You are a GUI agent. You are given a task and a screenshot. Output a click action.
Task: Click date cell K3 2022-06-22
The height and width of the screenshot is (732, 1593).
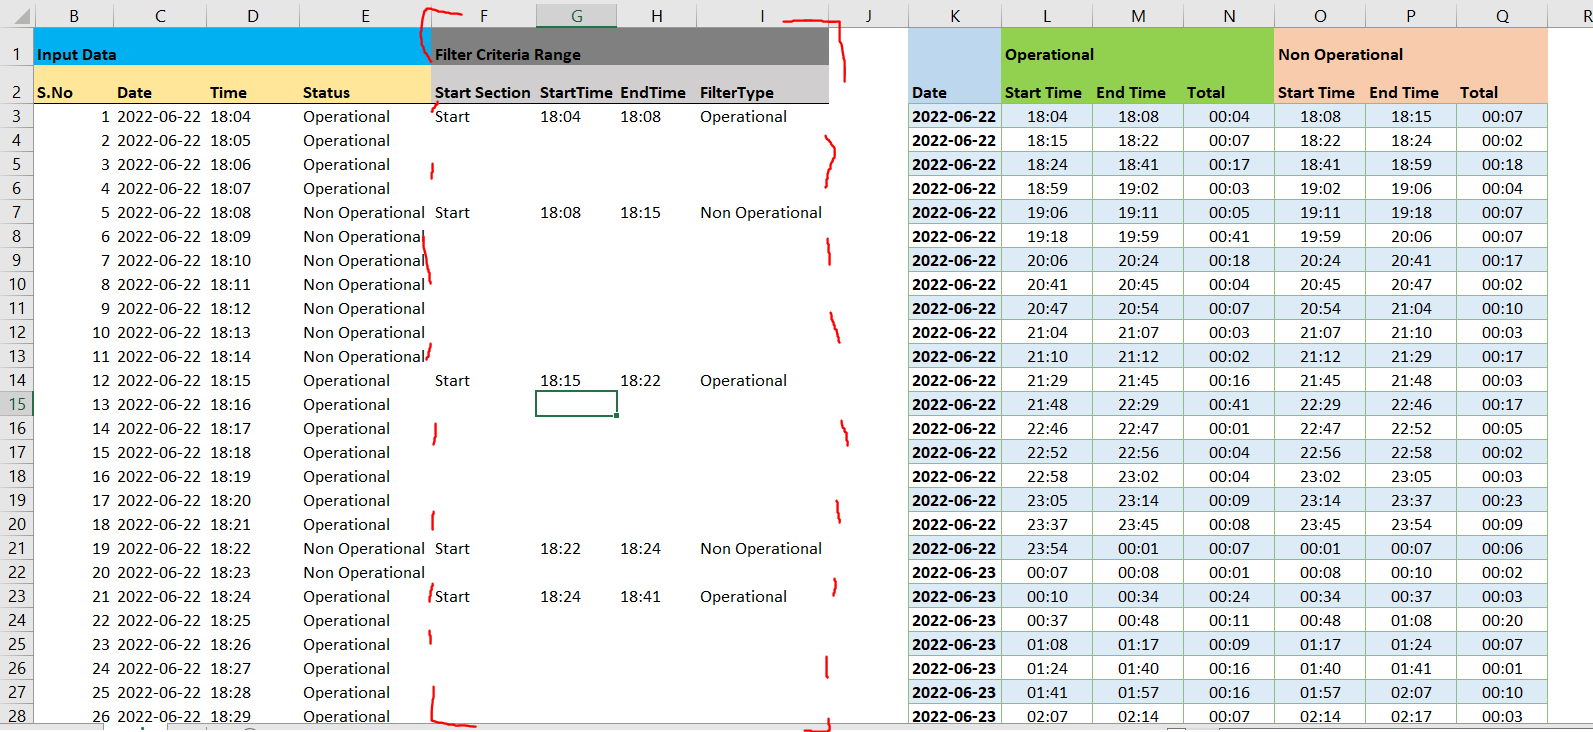click(955, 116)
